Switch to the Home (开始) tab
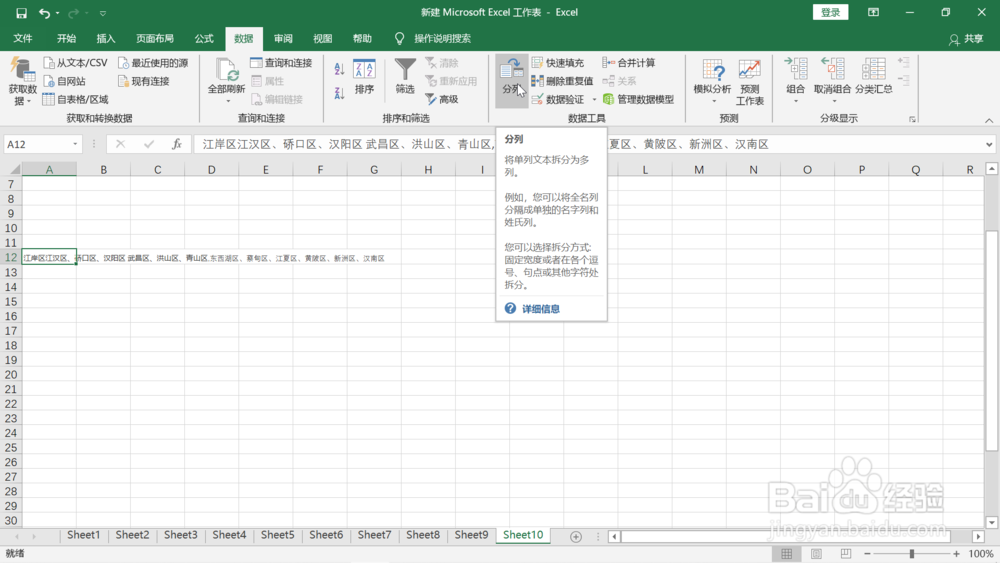The height and width of the screenshot is (563, 1000). [66, 38]
